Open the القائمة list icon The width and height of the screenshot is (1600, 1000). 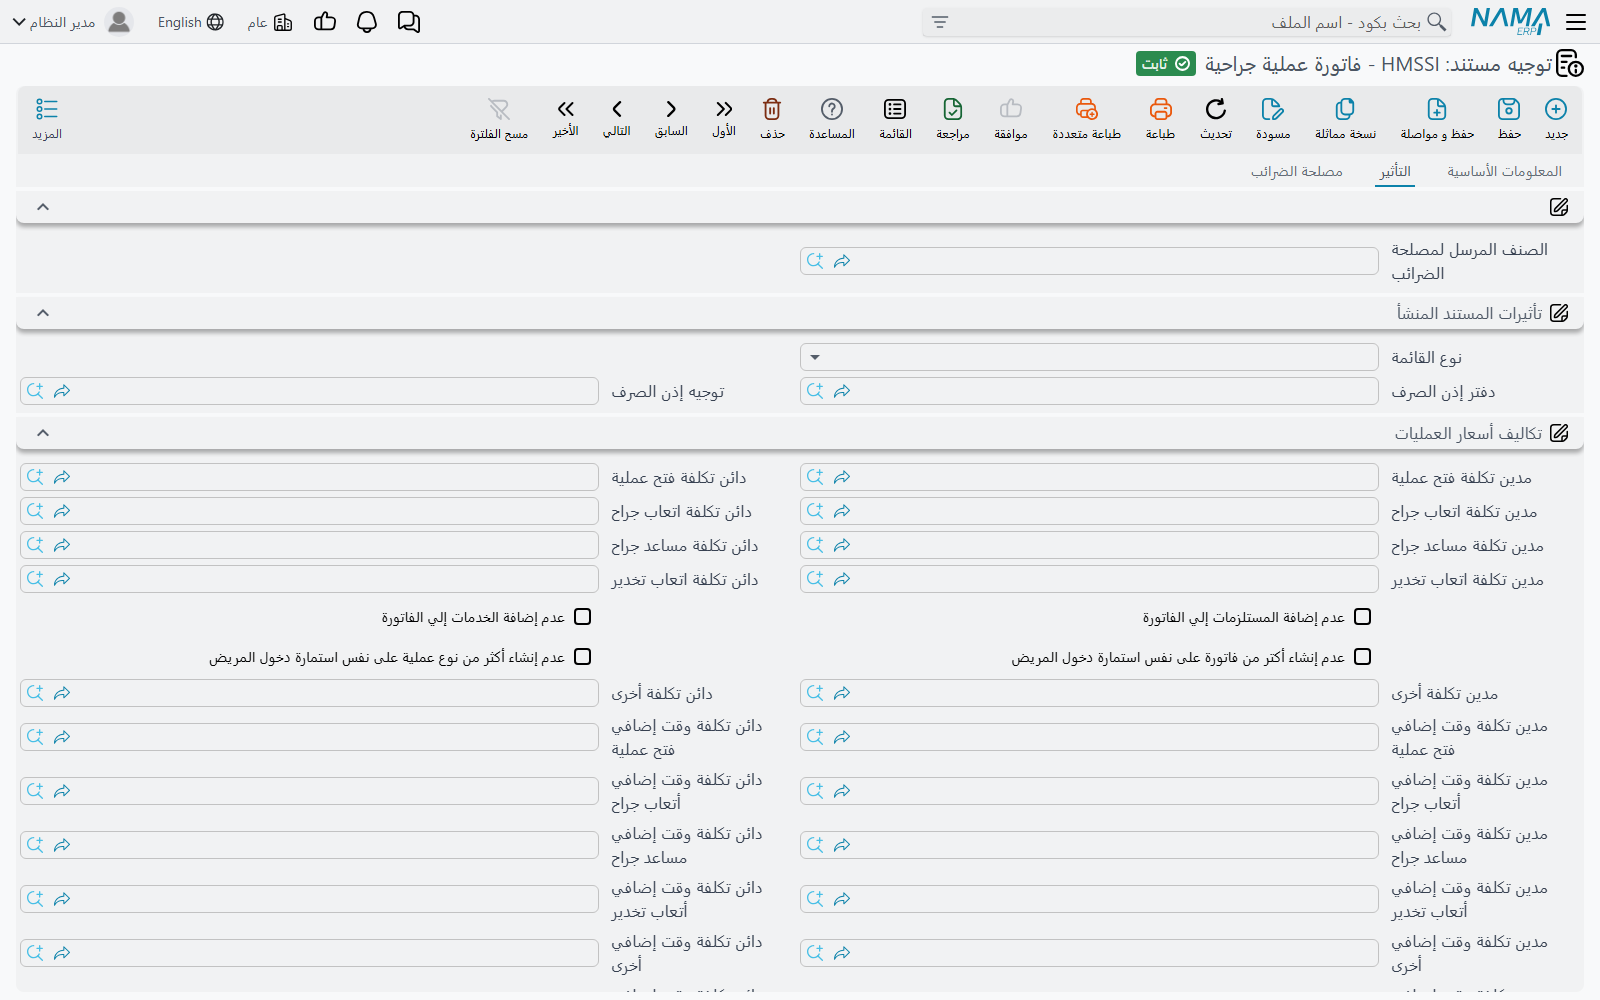(895, 109)
